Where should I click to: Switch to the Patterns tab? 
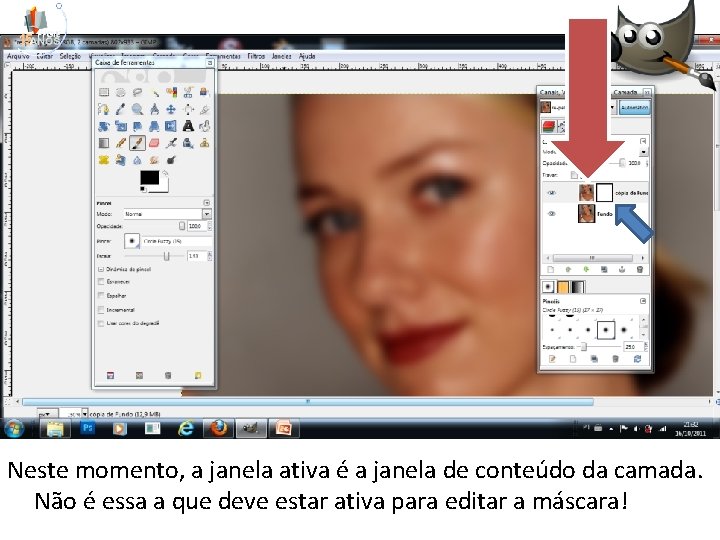(563, 287)
